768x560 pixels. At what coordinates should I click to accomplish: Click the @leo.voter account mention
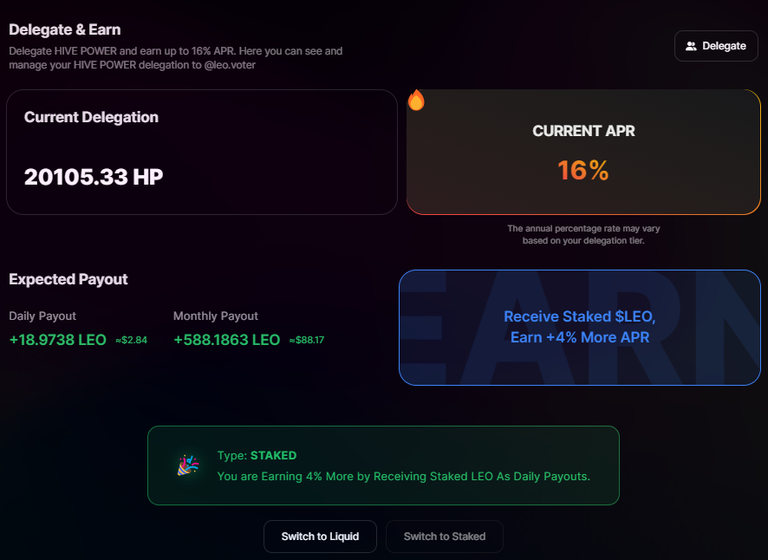point(230,65)
